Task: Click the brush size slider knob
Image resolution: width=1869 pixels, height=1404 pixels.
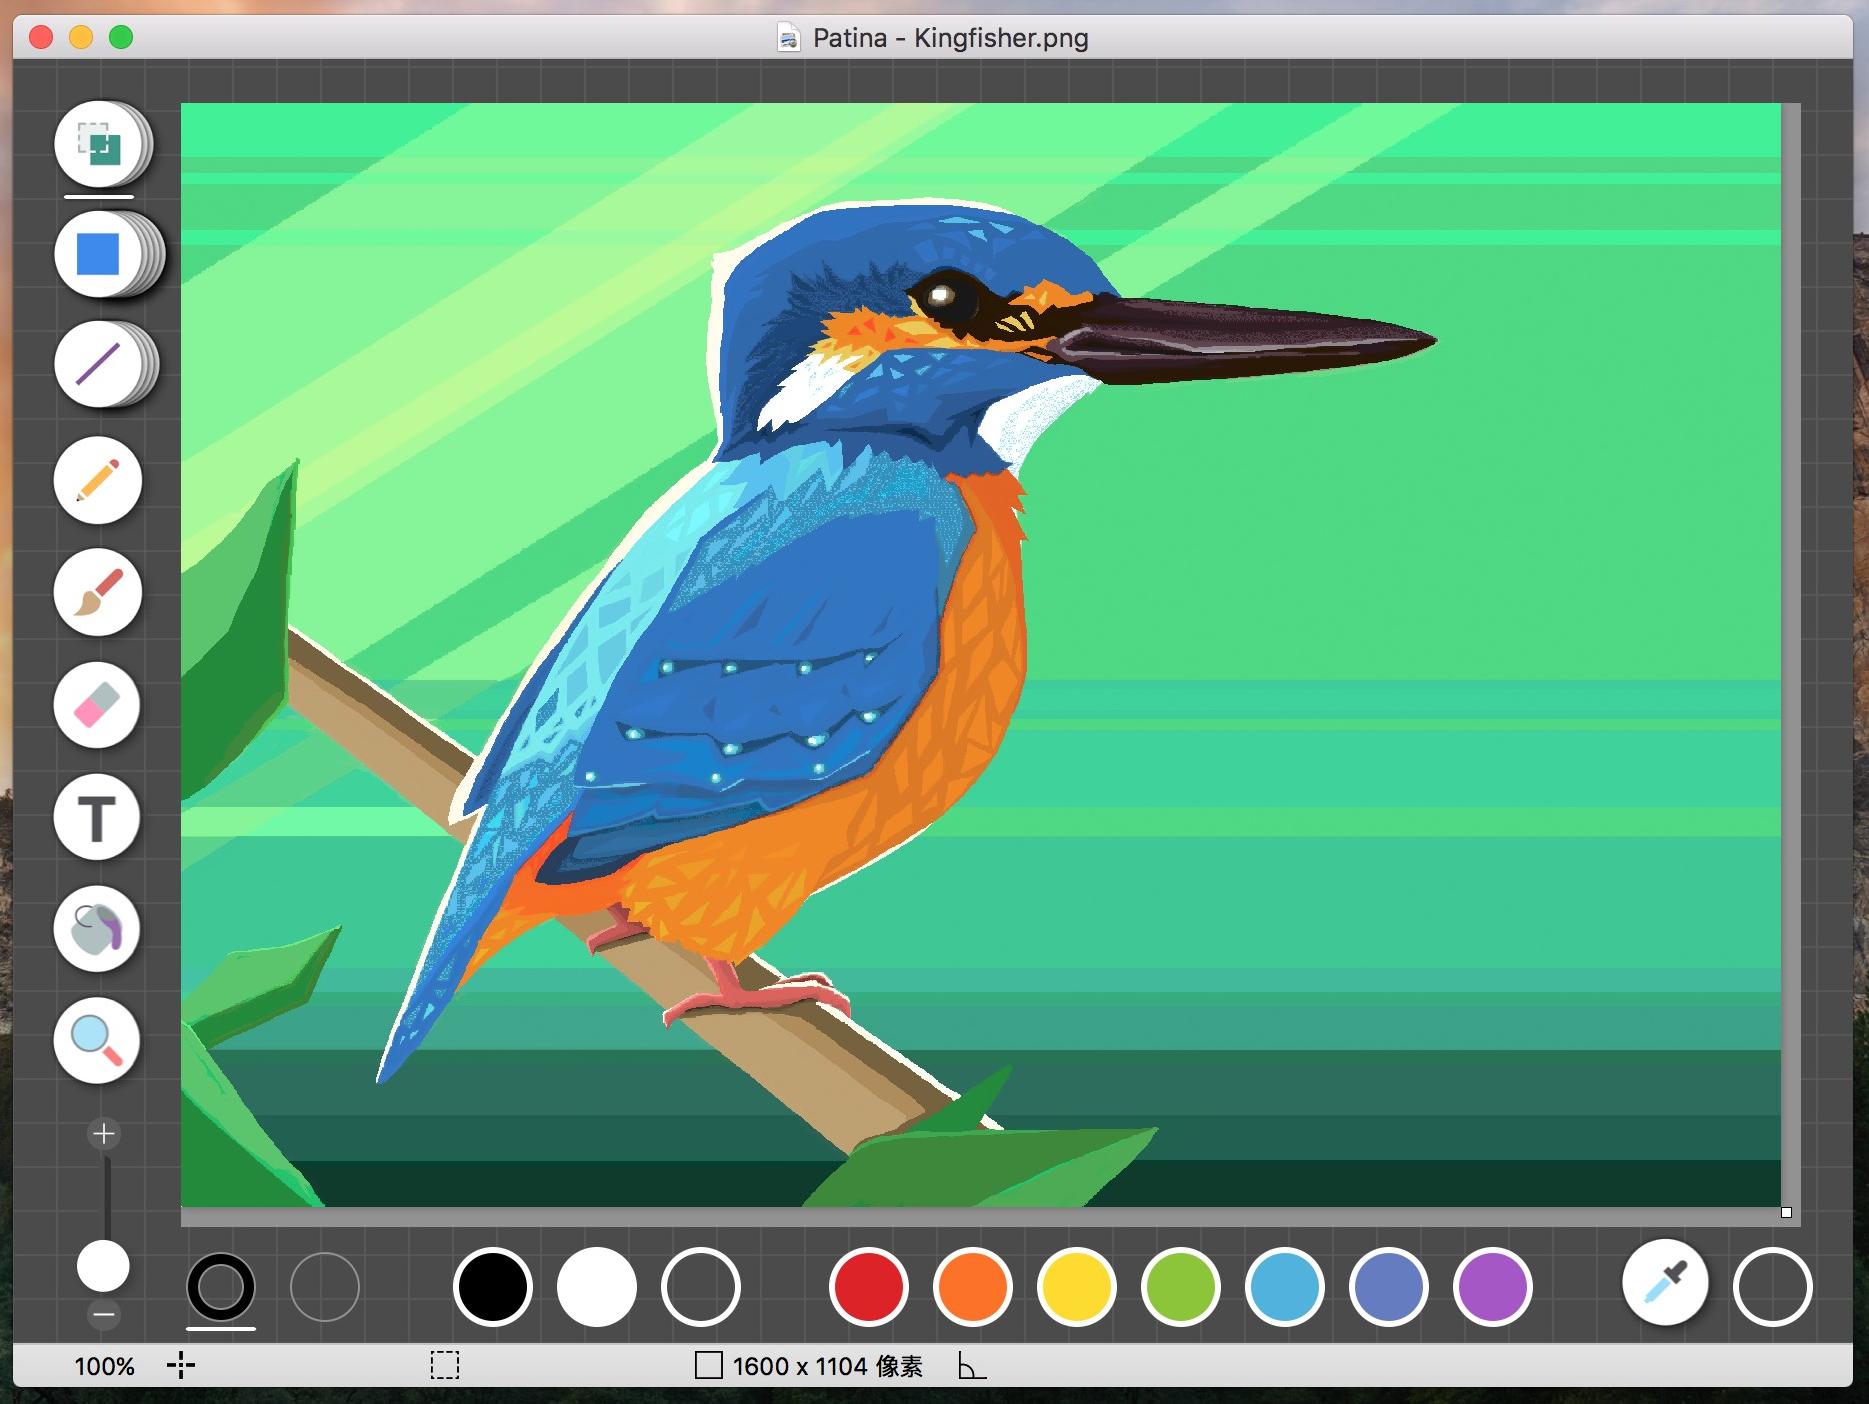Action: coord(104,1266)
